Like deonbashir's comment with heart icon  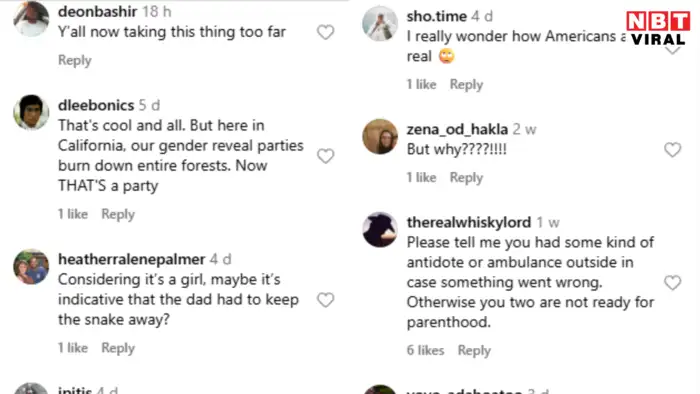[x=325, y=32]
